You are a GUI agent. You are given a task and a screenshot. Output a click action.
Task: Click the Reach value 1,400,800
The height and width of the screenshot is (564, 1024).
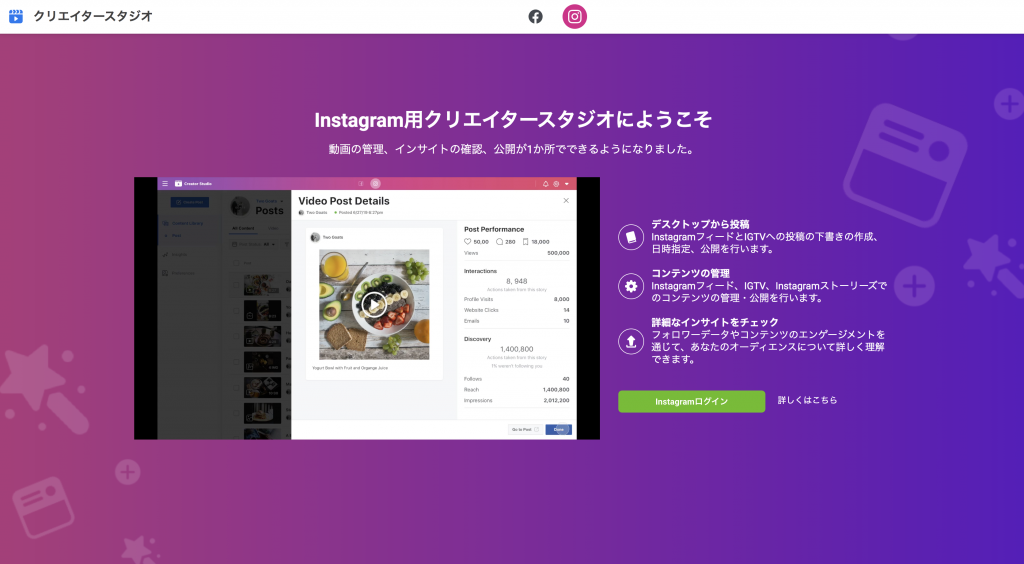pyautogui.click(x=556, y=390)
